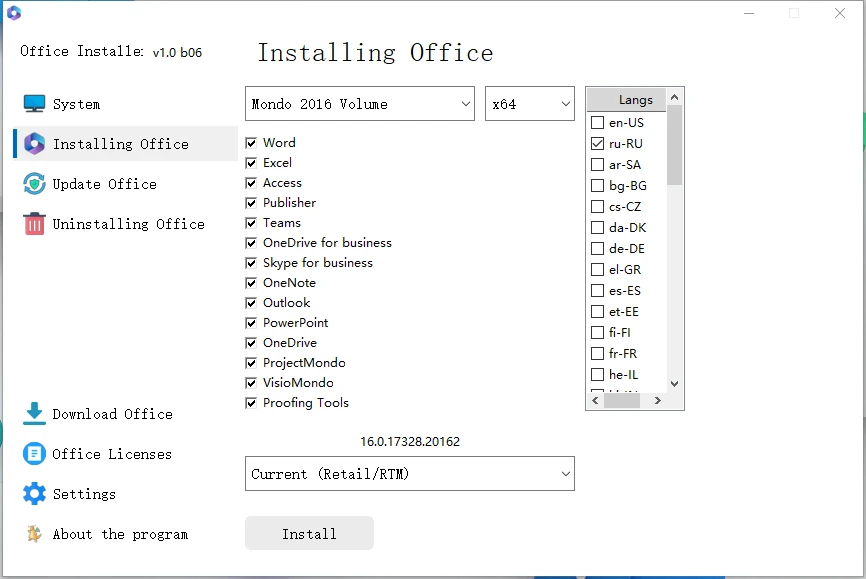866x579 pixels.
Task: Enable the cs-CZ language checkbox
Action: pyautogui.click(x=598, y=207)
